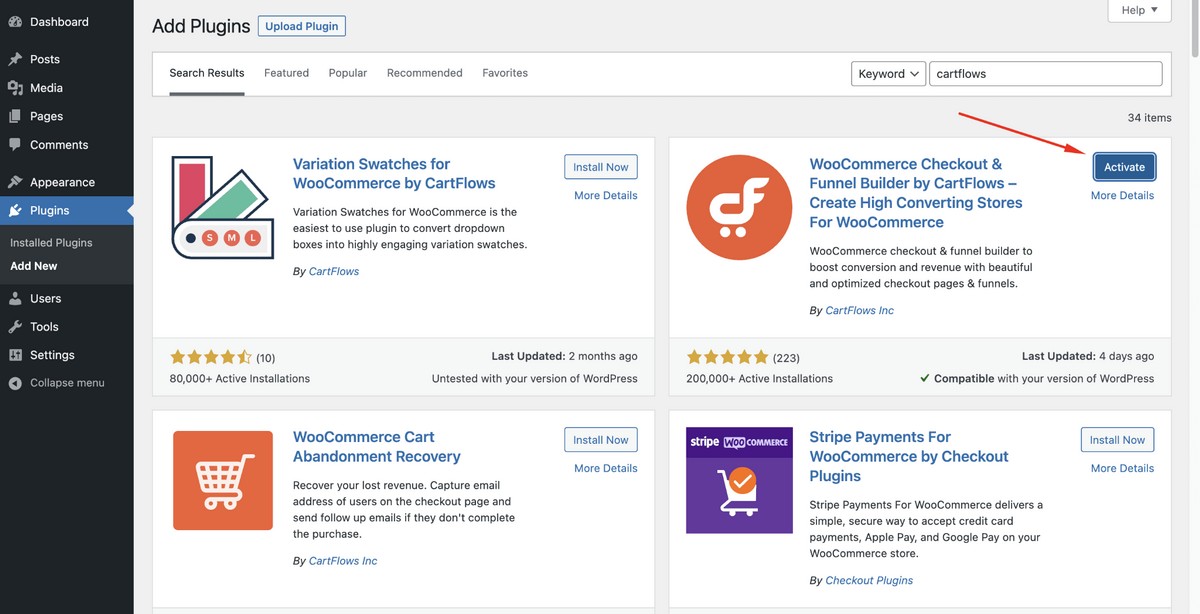The width and height of the screenshot is (1200, 614).
Task: View More Details for Cart Abandonment Recovery
Action: [x=606, y=469]
